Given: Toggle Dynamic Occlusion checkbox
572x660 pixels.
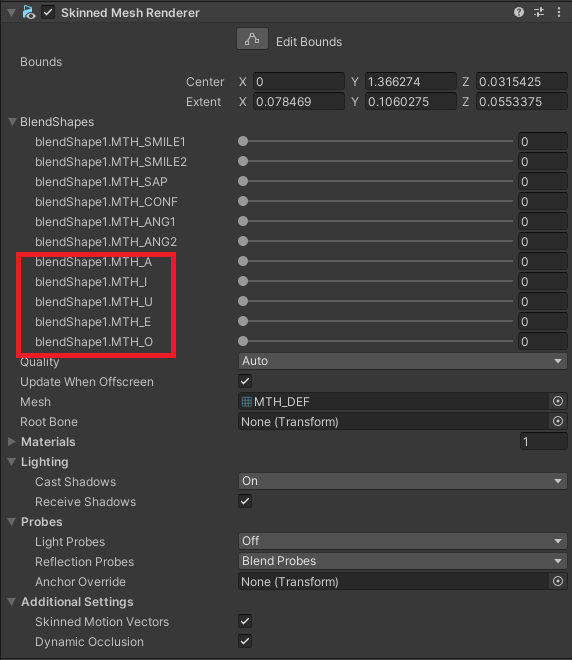Looking at the screenshot, I should pos(245,641).
